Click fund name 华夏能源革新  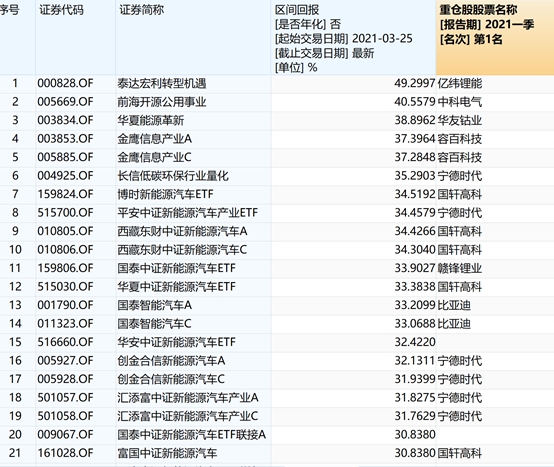click(151, 120)
